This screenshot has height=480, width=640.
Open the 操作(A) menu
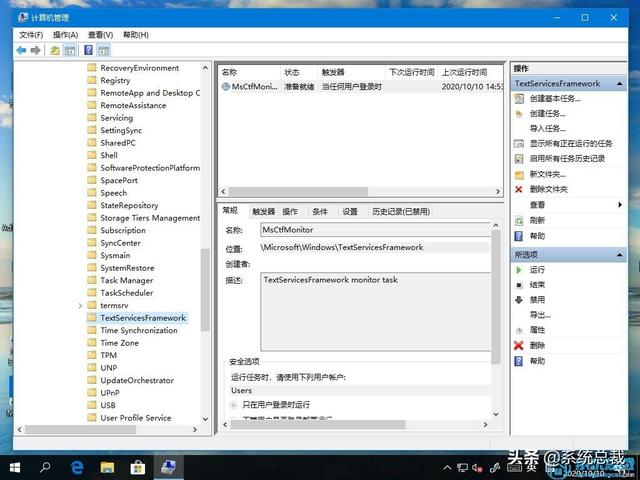(x=65, y=35)
